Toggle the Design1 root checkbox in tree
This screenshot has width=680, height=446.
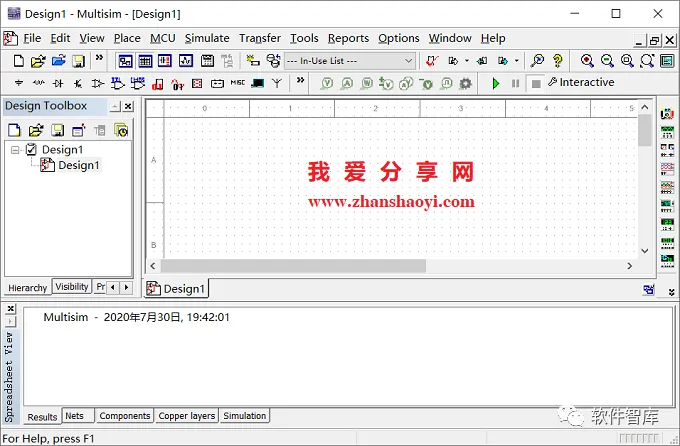point(31,150)
